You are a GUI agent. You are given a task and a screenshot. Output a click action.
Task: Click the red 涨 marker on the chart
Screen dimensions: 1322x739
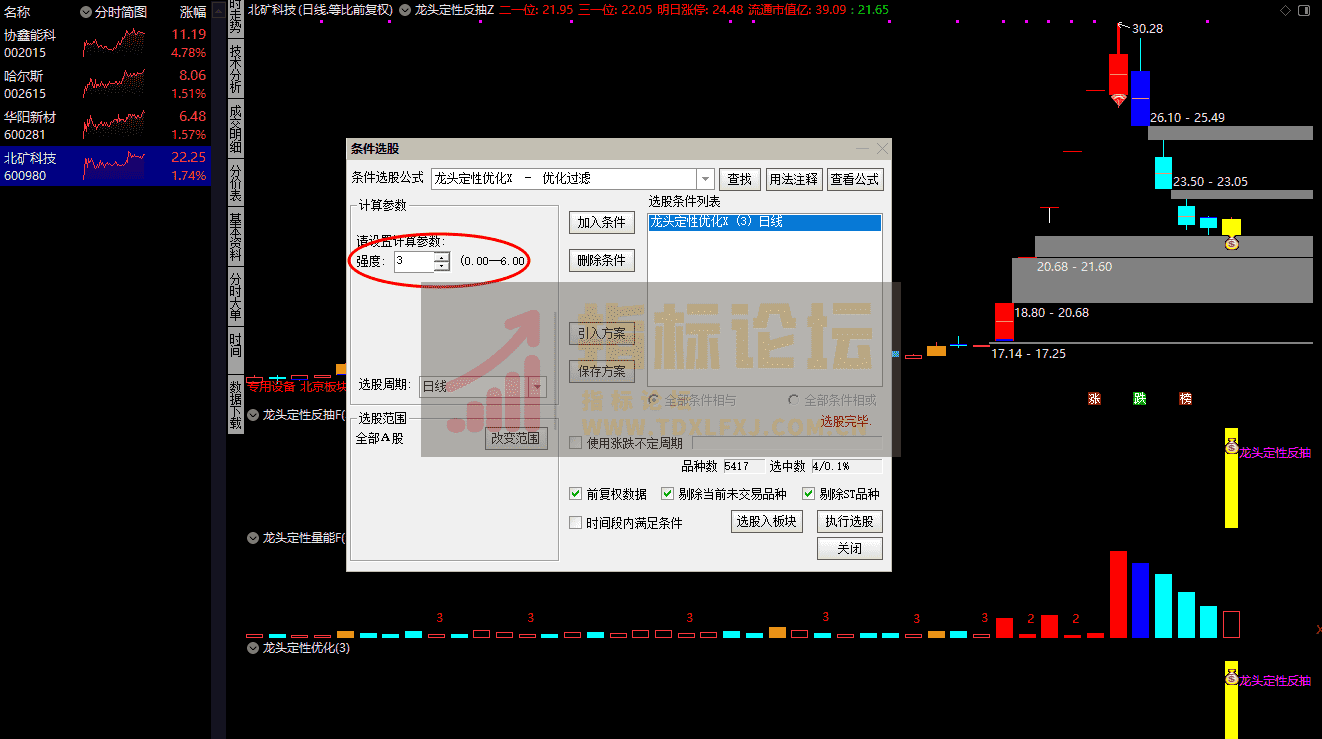click(x=1094, y=398)
